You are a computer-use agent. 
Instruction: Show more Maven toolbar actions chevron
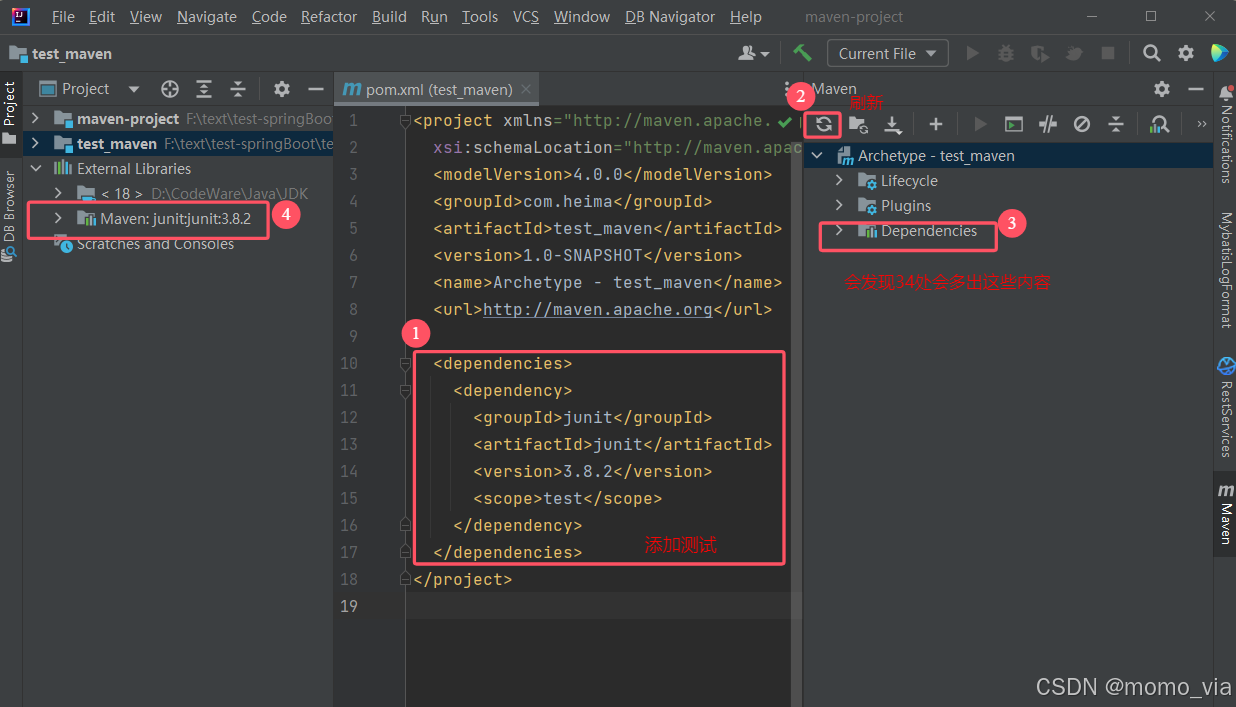(1201, 124)
